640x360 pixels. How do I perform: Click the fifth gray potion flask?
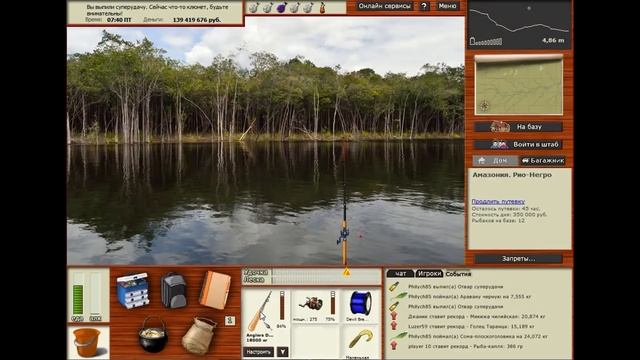tap(309, 7)
